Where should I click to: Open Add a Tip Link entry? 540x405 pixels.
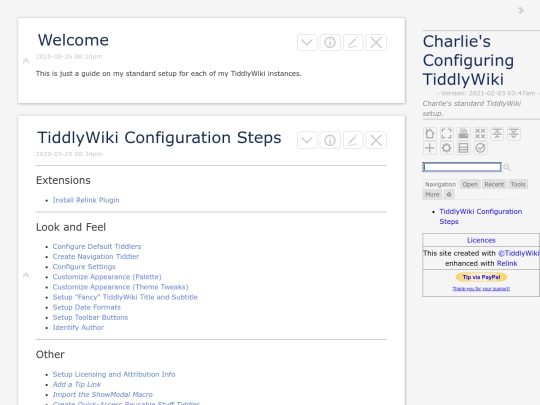[77, 384]
